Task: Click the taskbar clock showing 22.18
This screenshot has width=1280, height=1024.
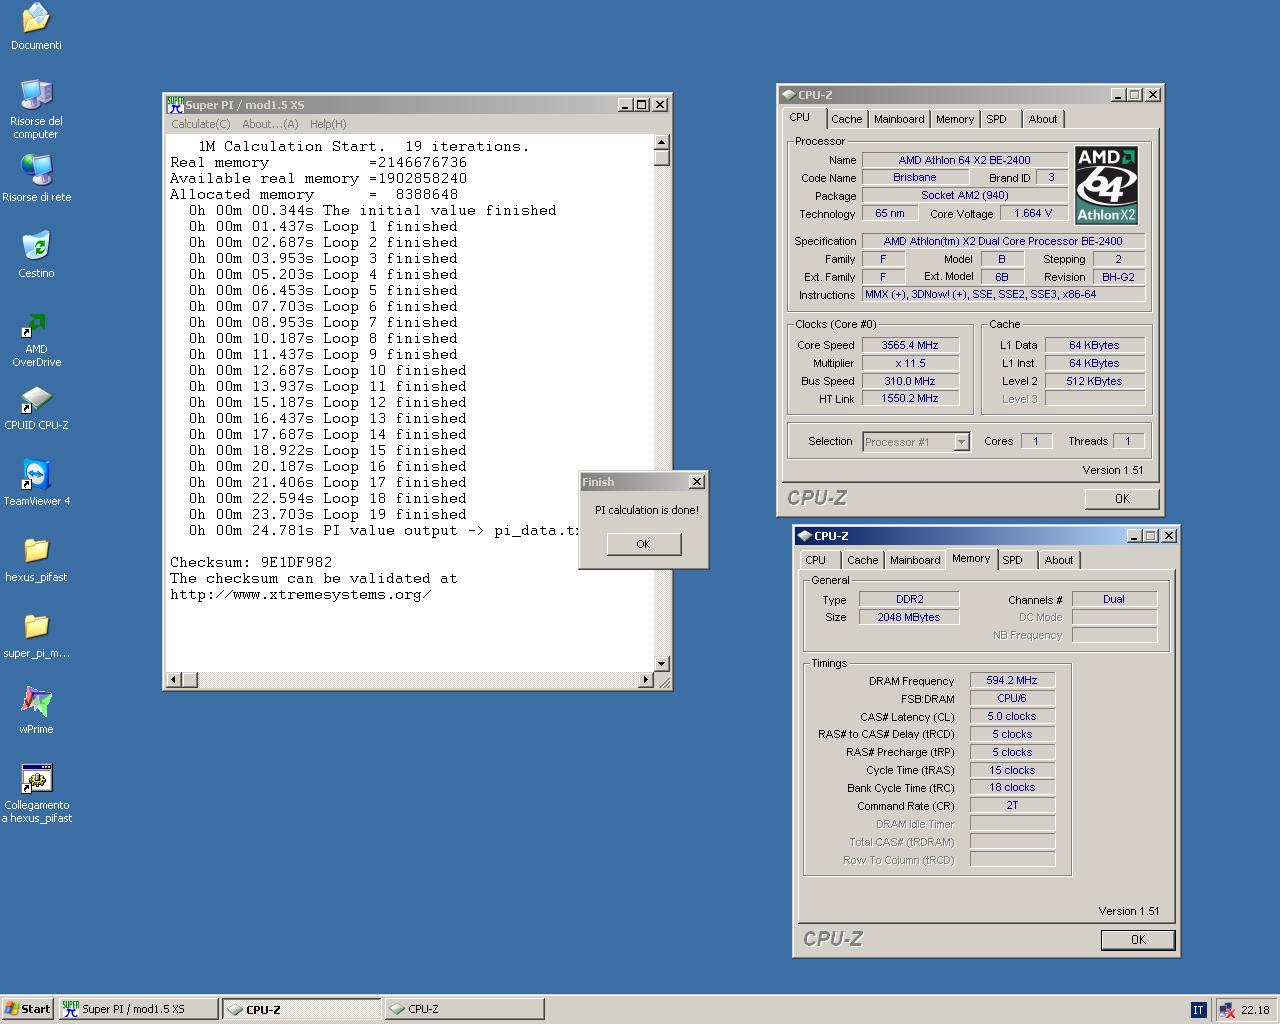Action: (x=1255, y=1010)
